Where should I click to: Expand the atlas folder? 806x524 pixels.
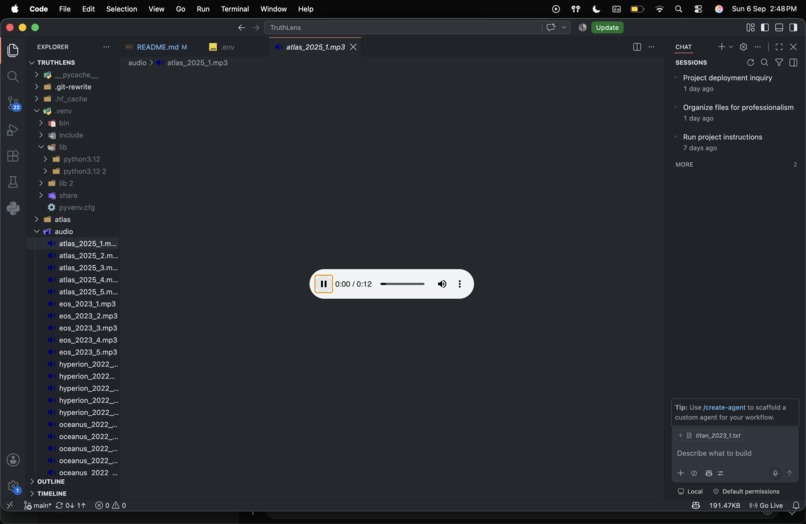tap(74, 220)
